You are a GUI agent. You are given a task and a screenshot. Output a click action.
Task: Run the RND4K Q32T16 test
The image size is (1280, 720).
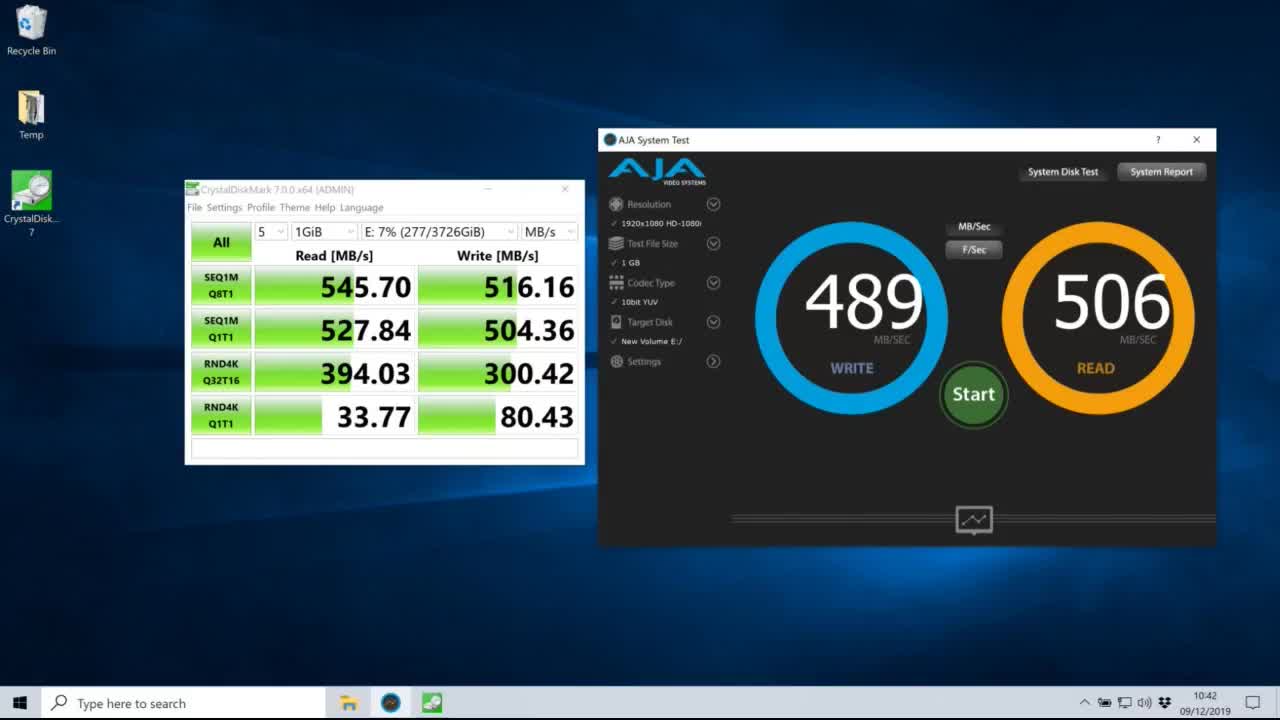pyautogui.click(x=221, y=372)
